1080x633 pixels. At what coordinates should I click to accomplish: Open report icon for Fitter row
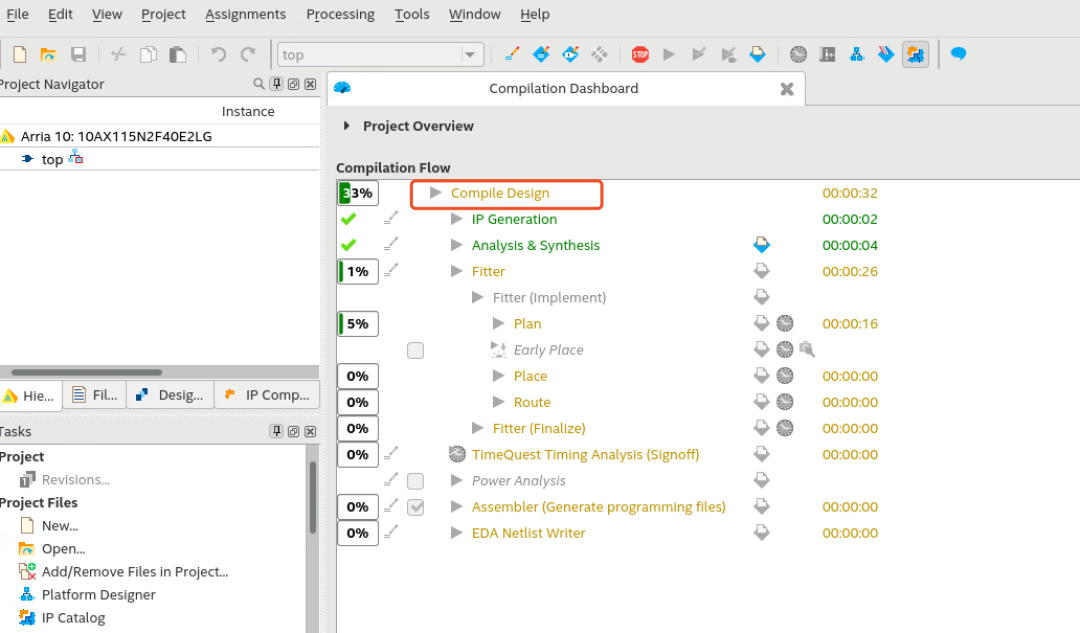click(761, 271)
